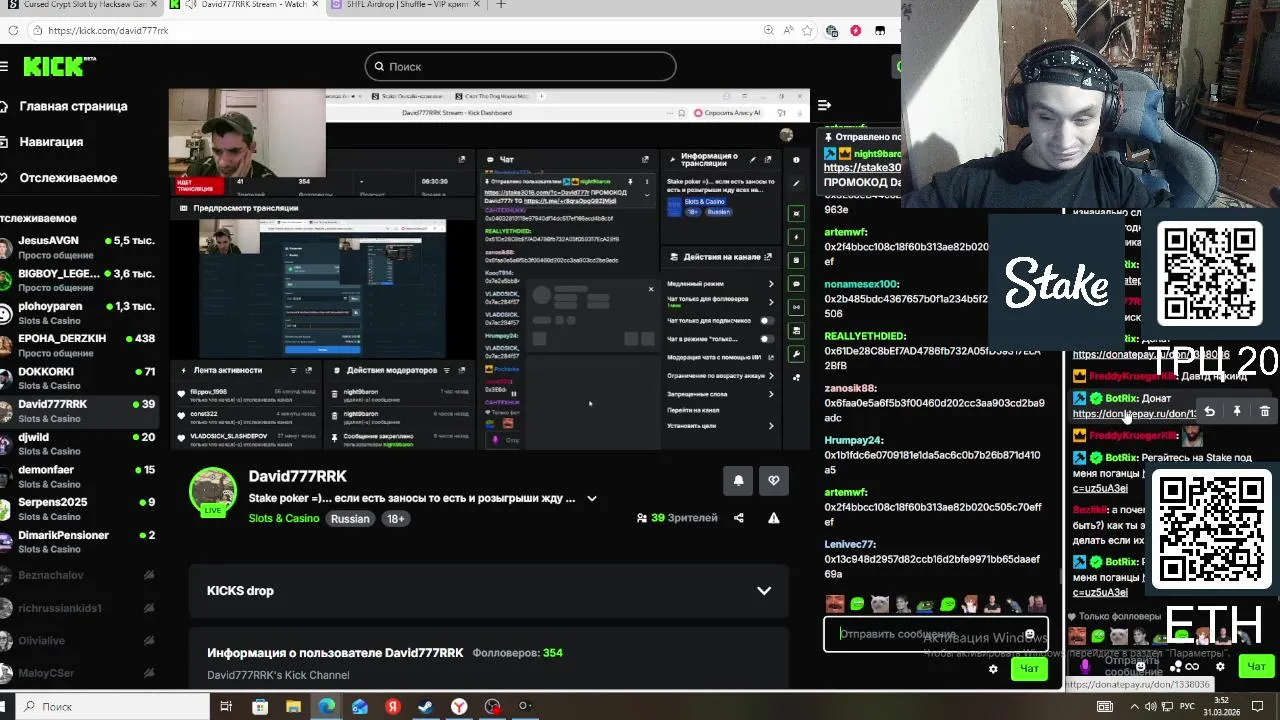The image size is (1280, 720).
Task: Click the follow heart button
Action: click(773, 480)
